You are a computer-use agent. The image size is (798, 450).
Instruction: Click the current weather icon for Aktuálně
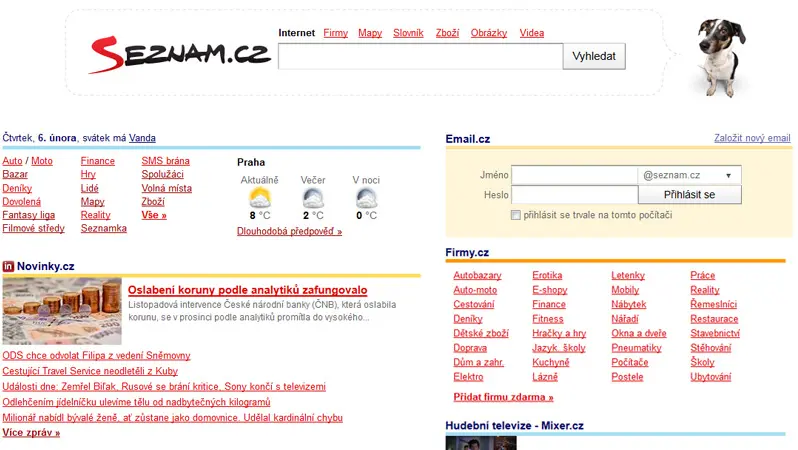260,198
